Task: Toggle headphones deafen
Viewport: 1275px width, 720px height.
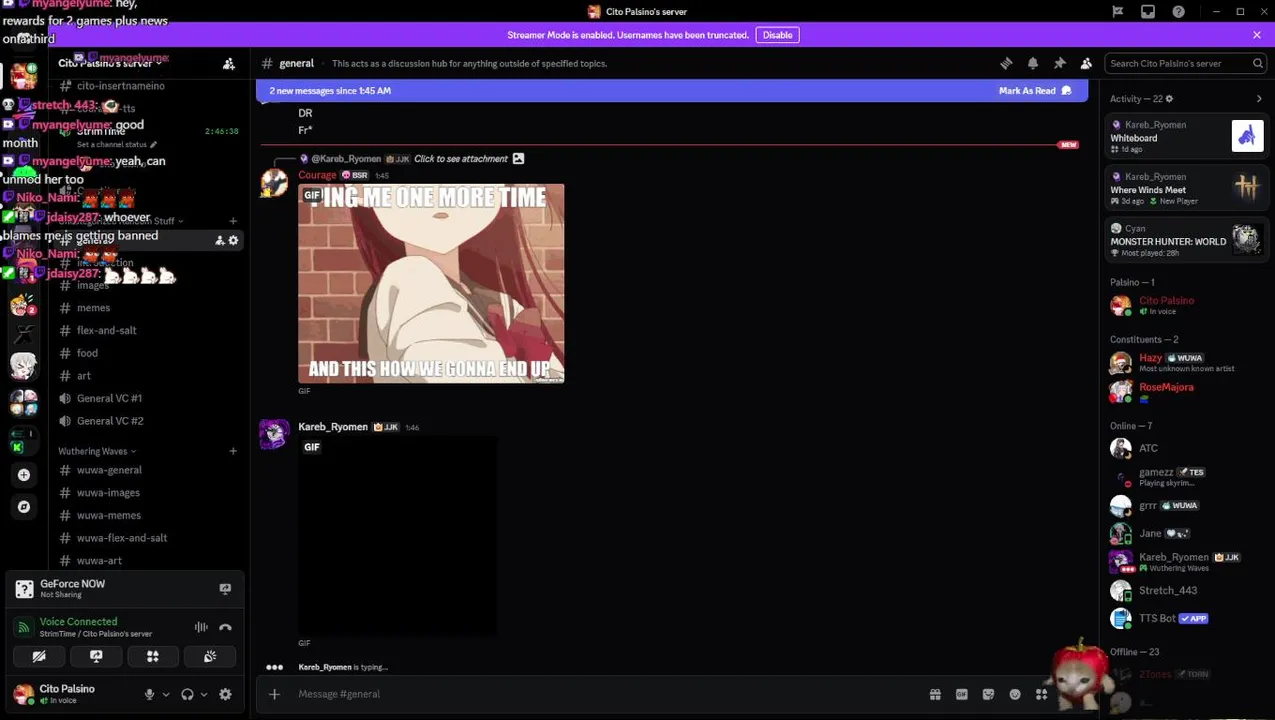Action: (x=187, y=694)
